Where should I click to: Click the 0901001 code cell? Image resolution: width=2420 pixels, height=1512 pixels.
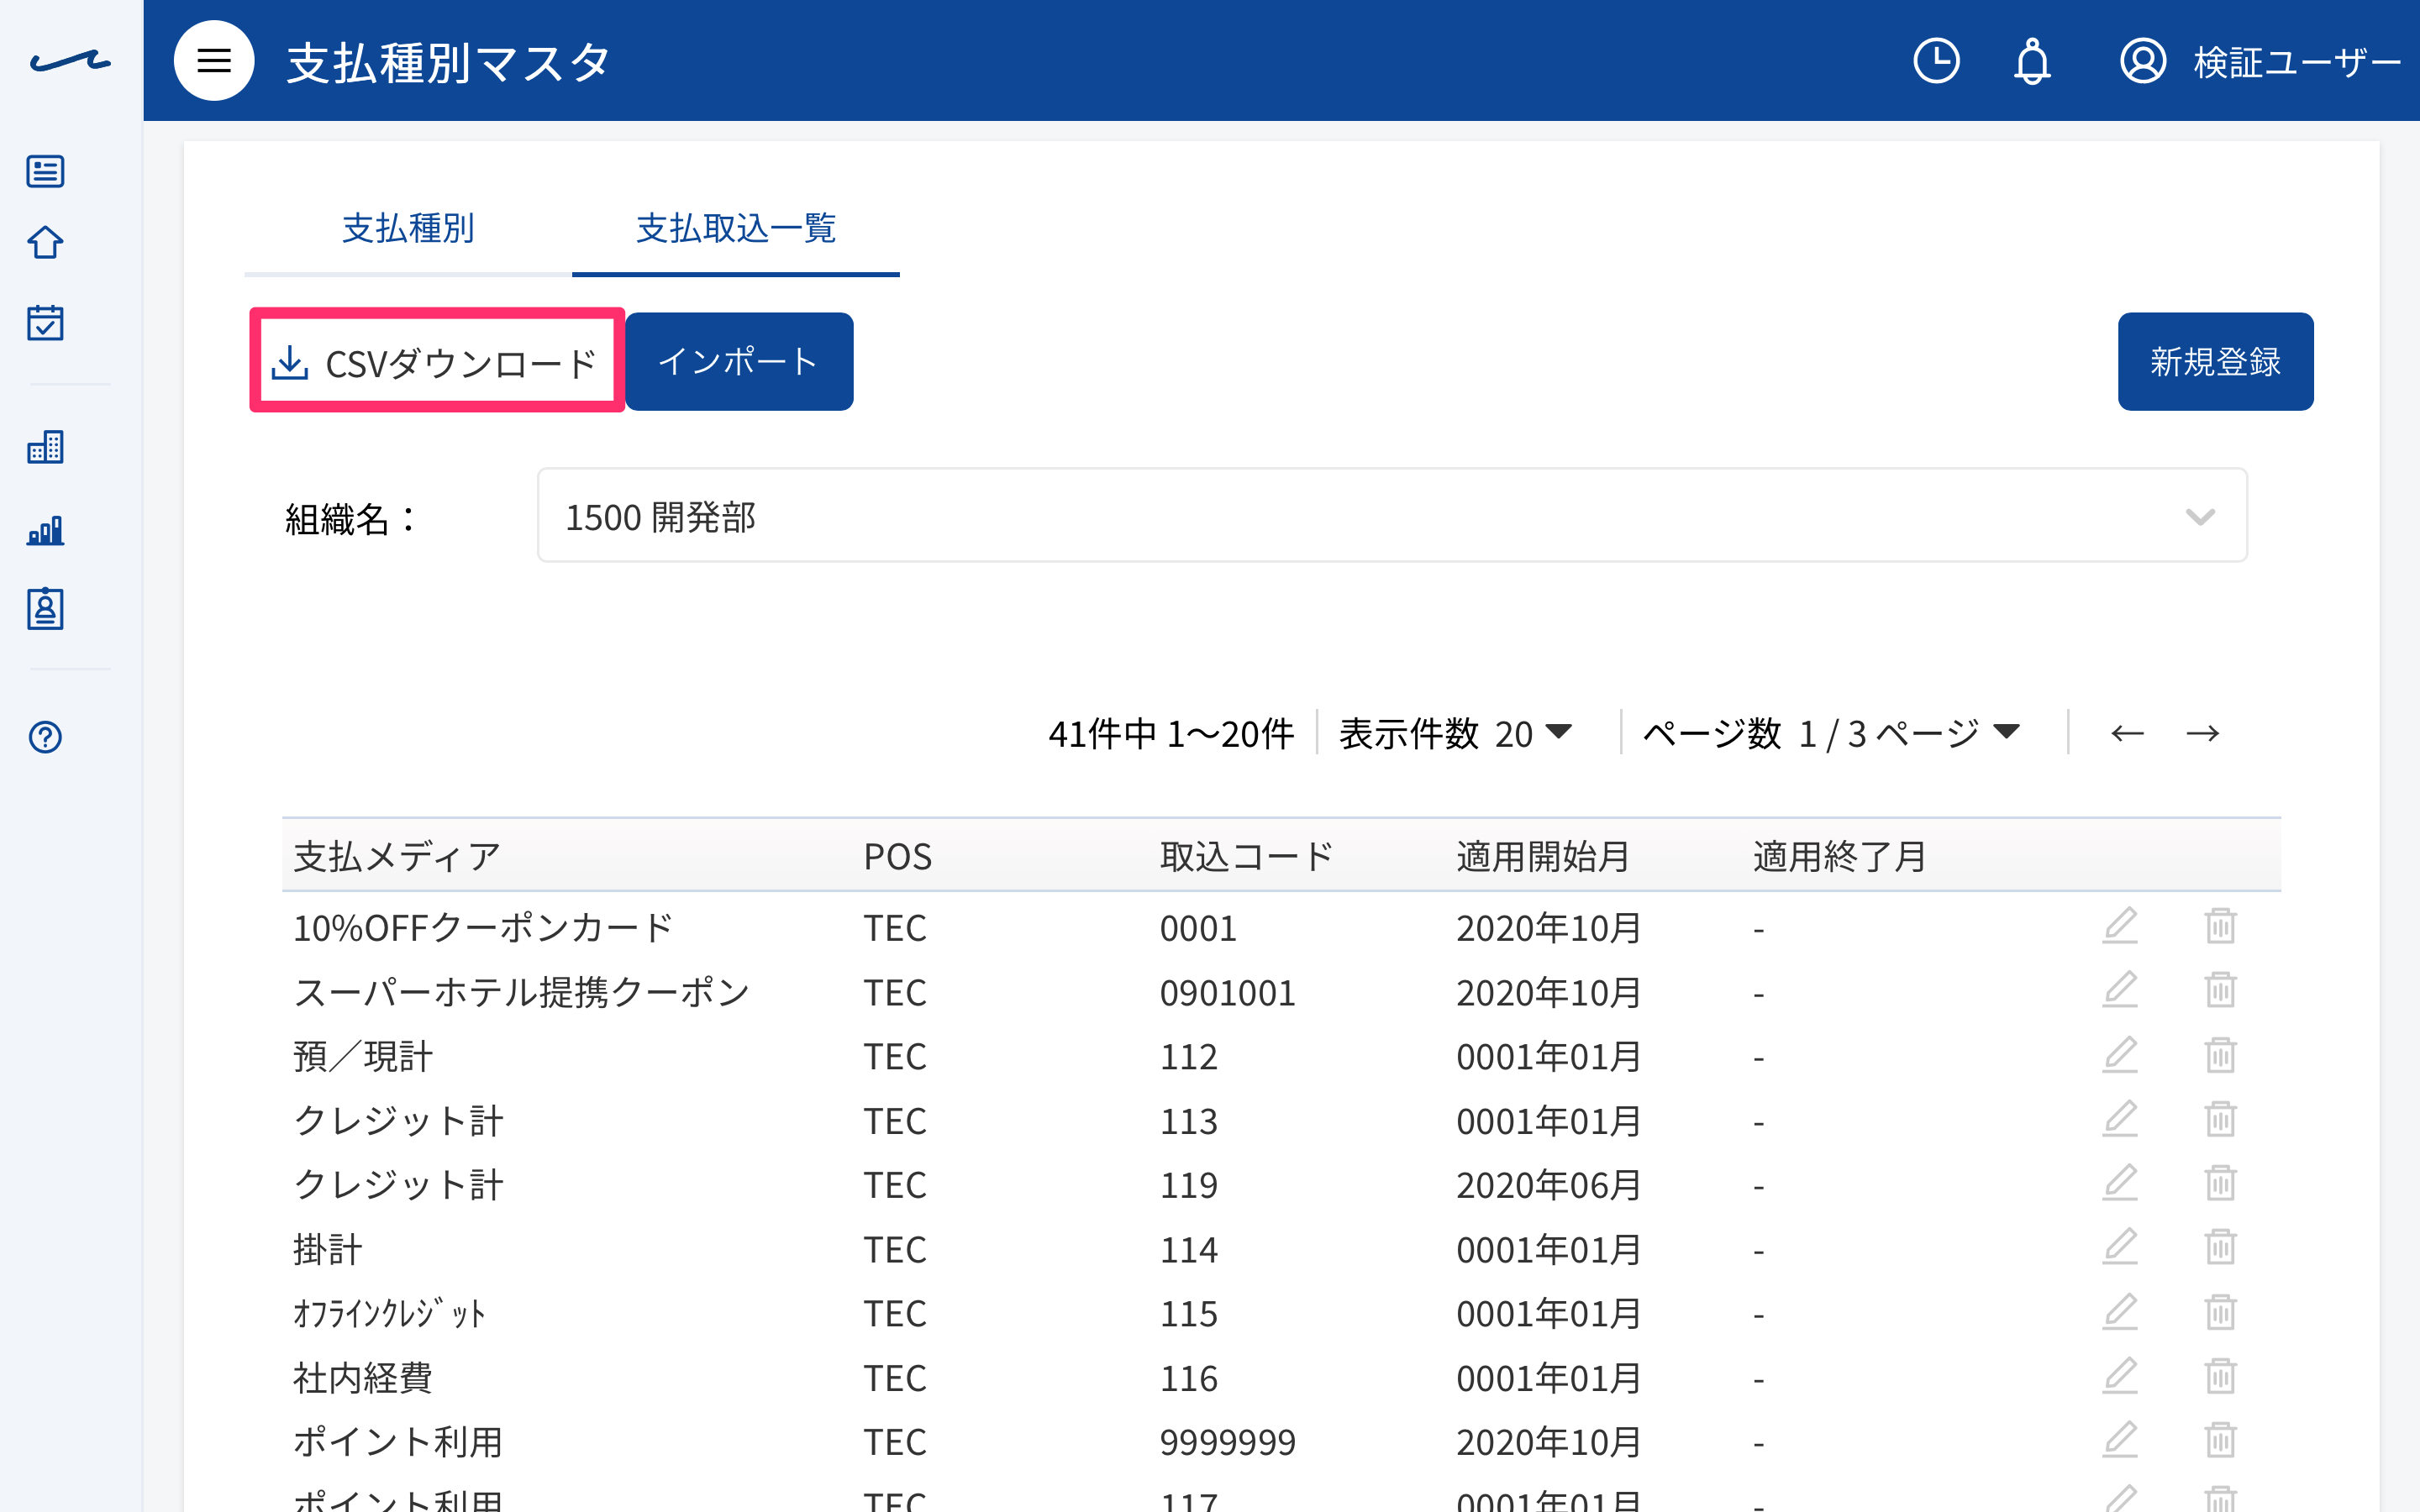tap(1228, 992)
